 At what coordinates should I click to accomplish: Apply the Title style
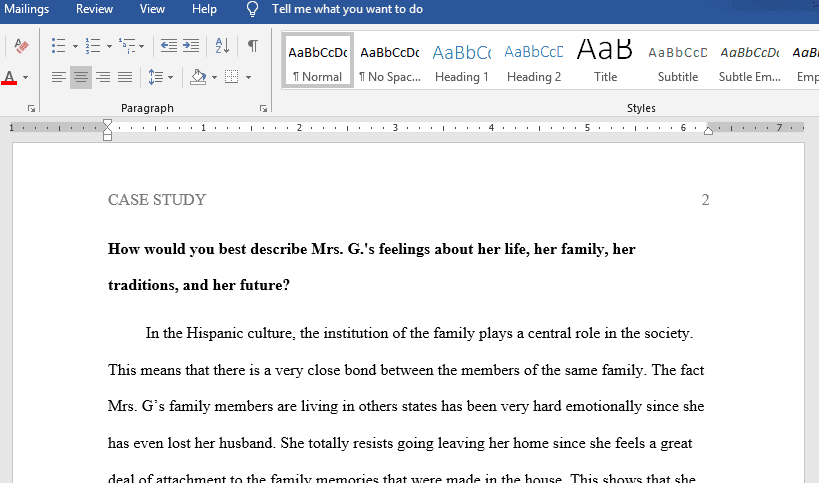(x=605, y=60)
